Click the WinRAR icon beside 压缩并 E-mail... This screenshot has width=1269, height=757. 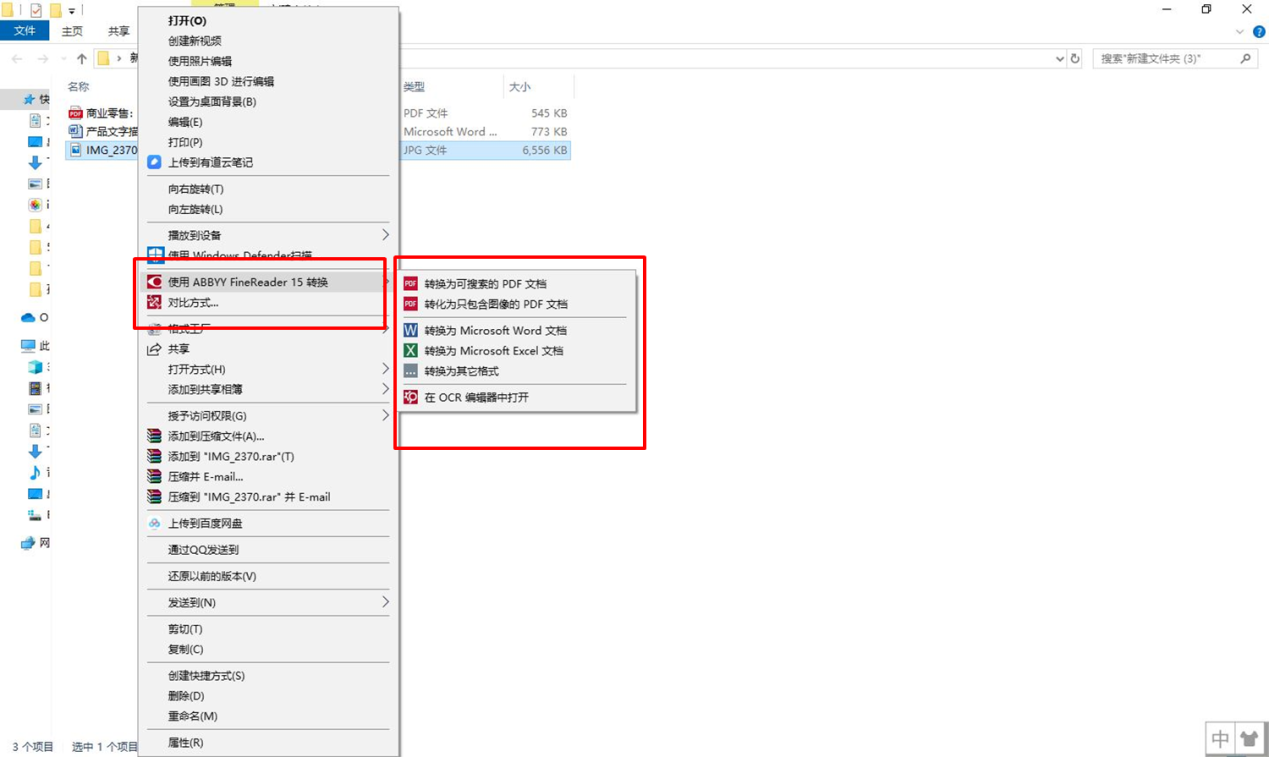pos(154,476)
